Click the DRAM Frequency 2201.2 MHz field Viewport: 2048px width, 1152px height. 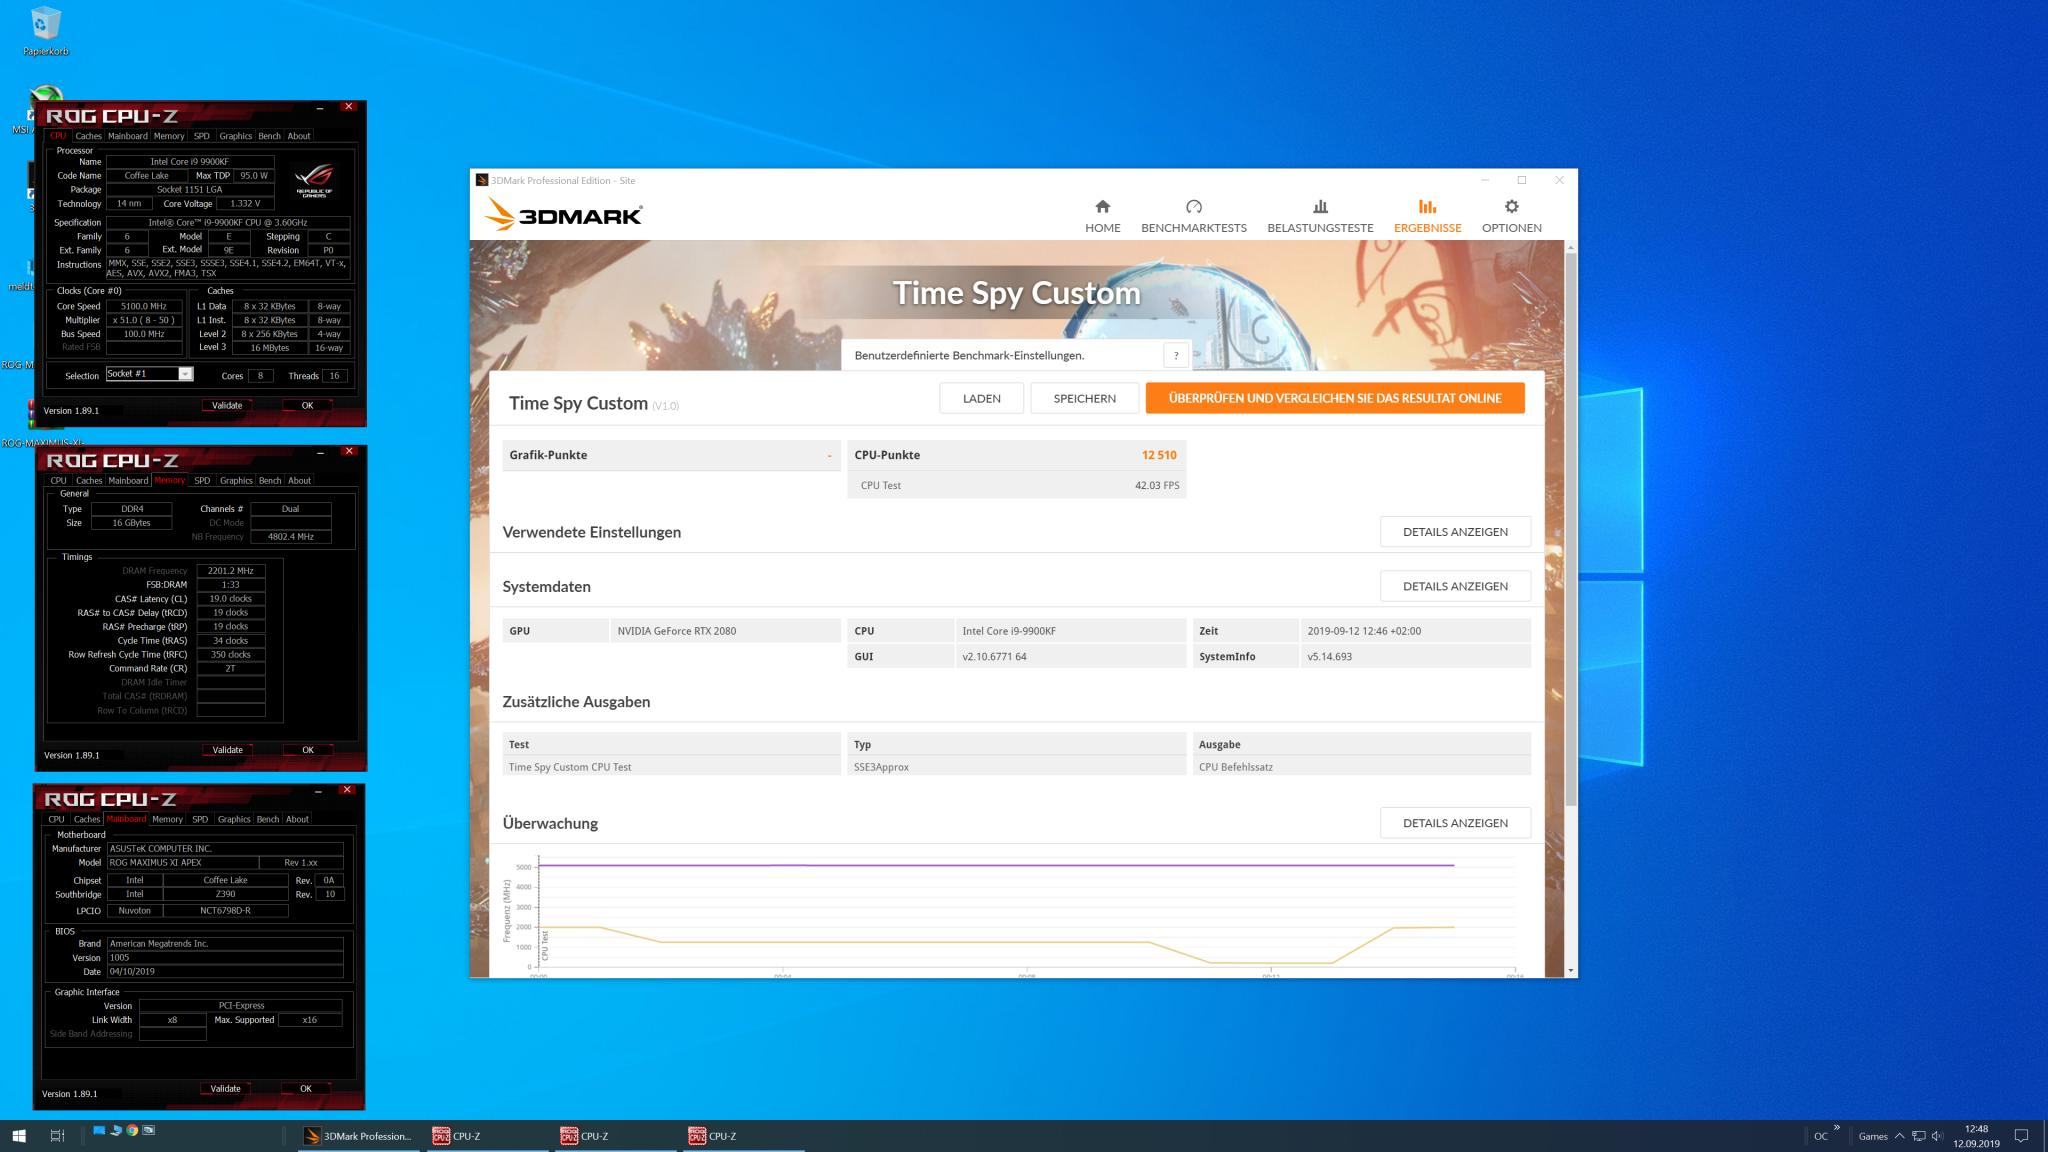tap(231, 571)
